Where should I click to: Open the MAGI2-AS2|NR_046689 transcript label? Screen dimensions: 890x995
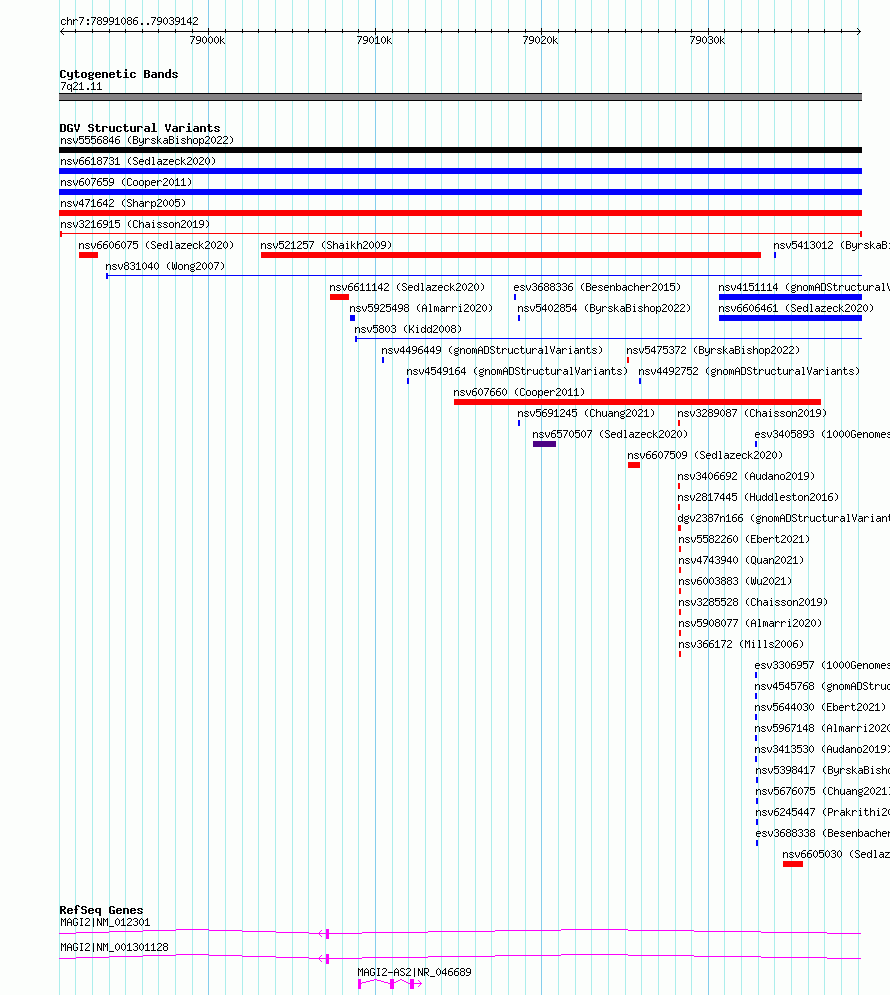[414, 972]
